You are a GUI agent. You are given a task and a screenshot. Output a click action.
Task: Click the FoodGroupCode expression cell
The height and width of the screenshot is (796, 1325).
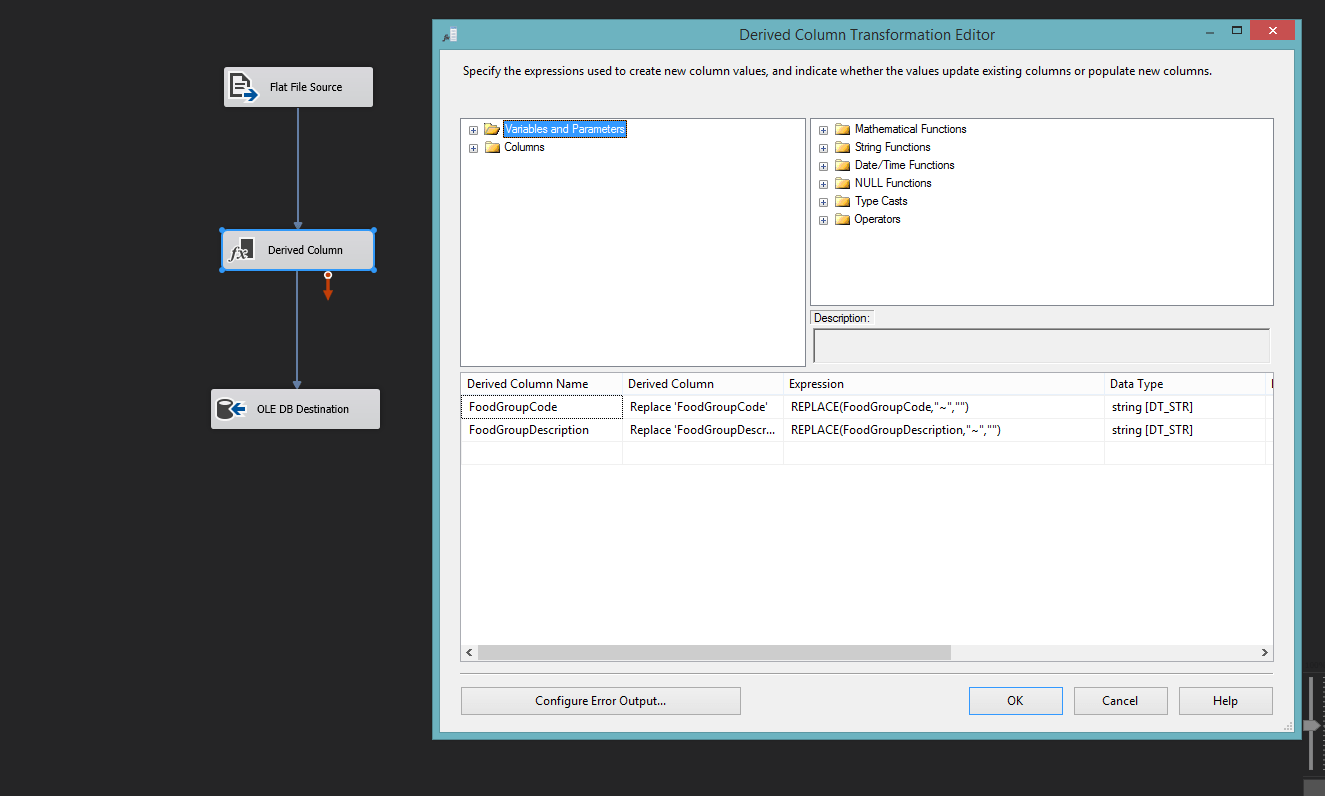point(943,407)
